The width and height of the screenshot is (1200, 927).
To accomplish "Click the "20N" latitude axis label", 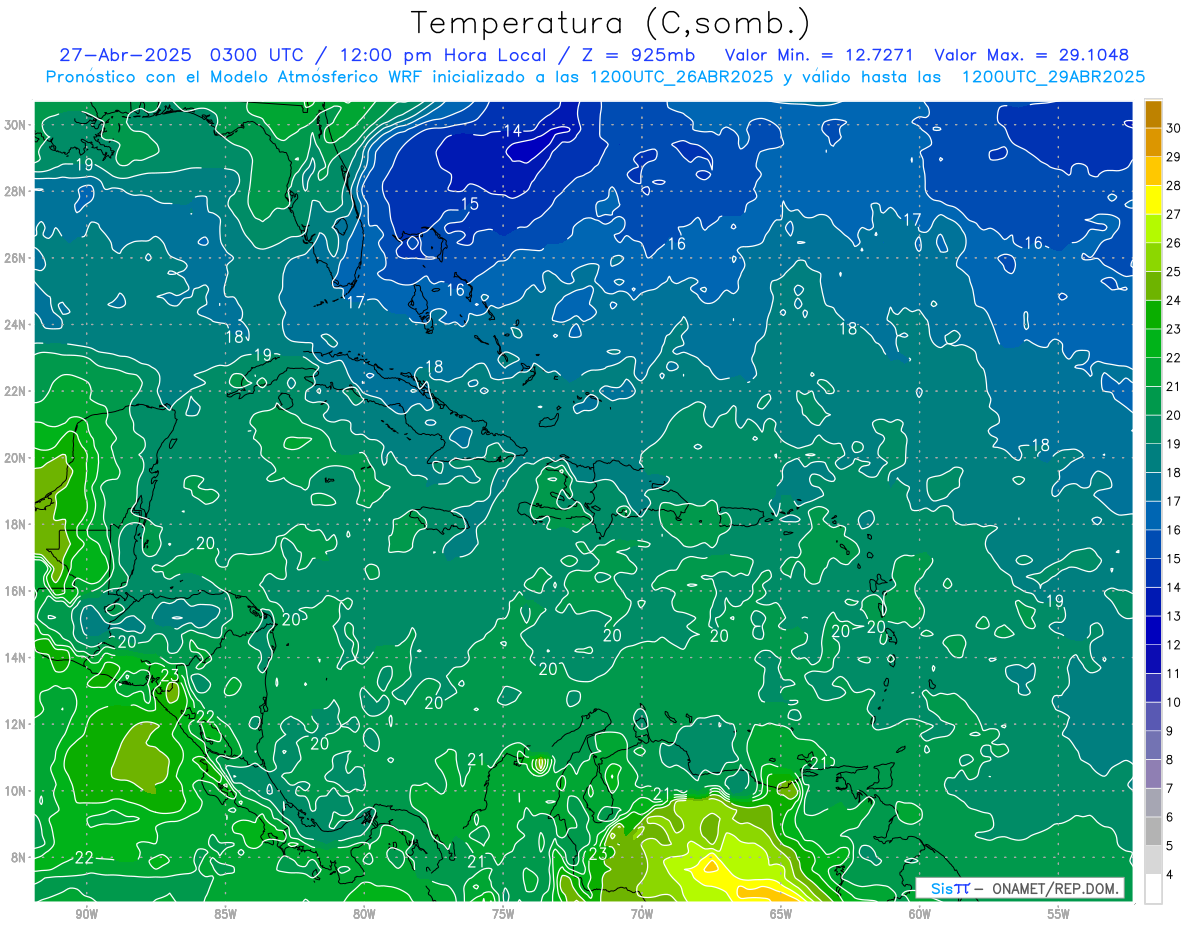I will (16, 458).
